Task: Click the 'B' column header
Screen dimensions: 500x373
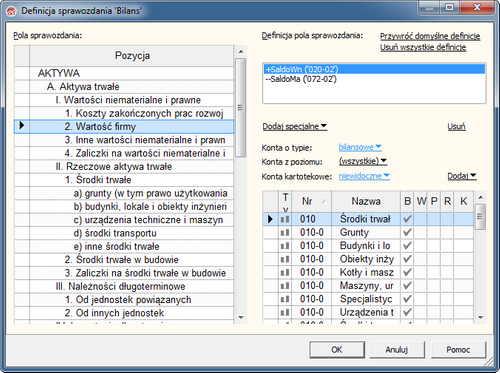Action: (407, 201)
